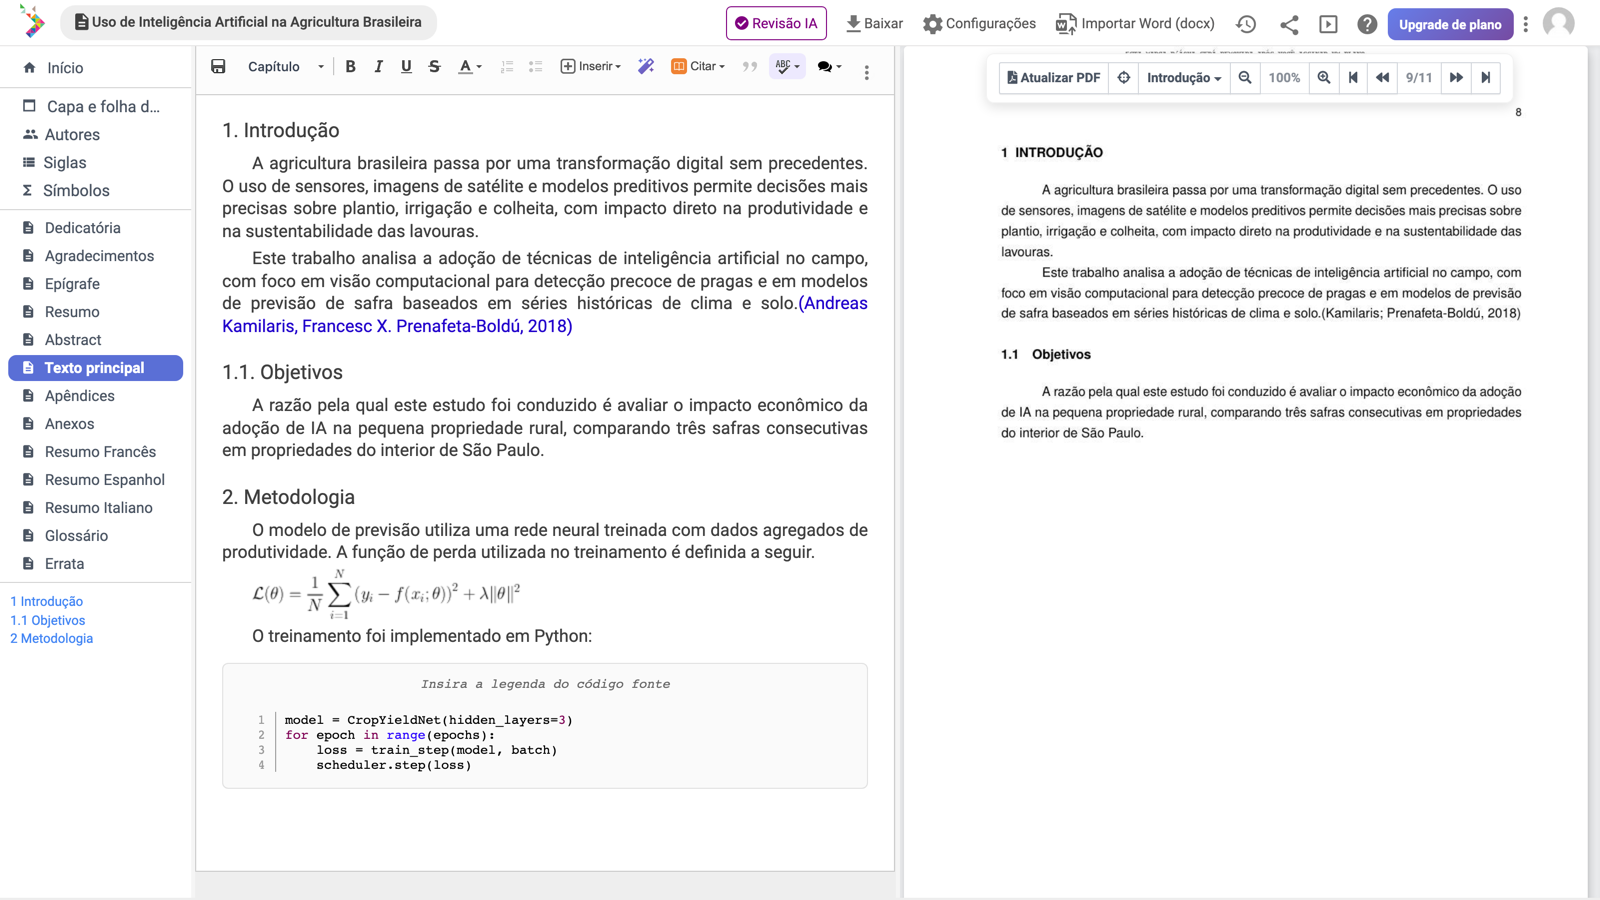Open version history clock icon

(1246, 24)
